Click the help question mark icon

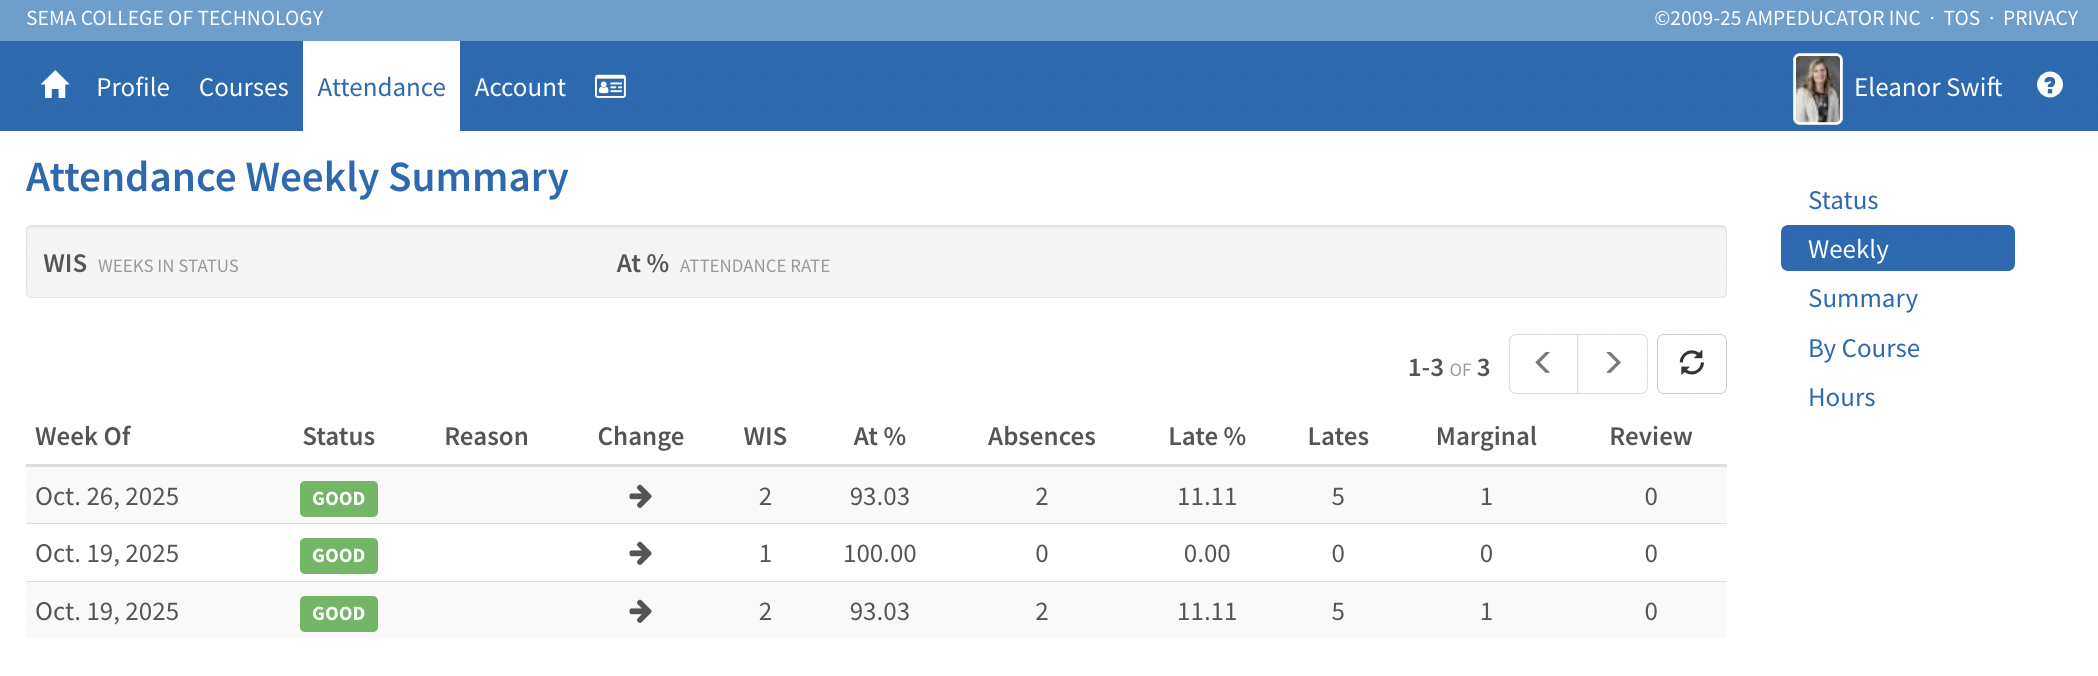(x=2049, y=86)
